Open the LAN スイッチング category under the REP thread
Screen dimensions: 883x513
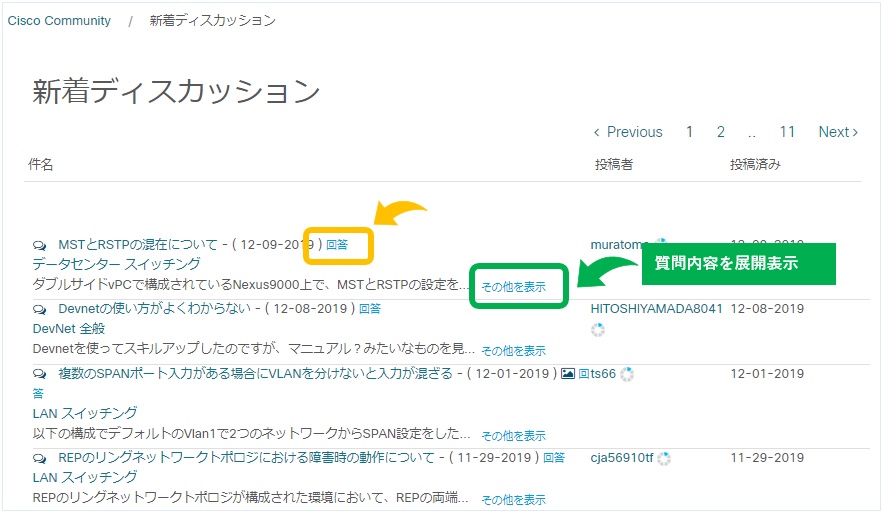tap(84, 478)
